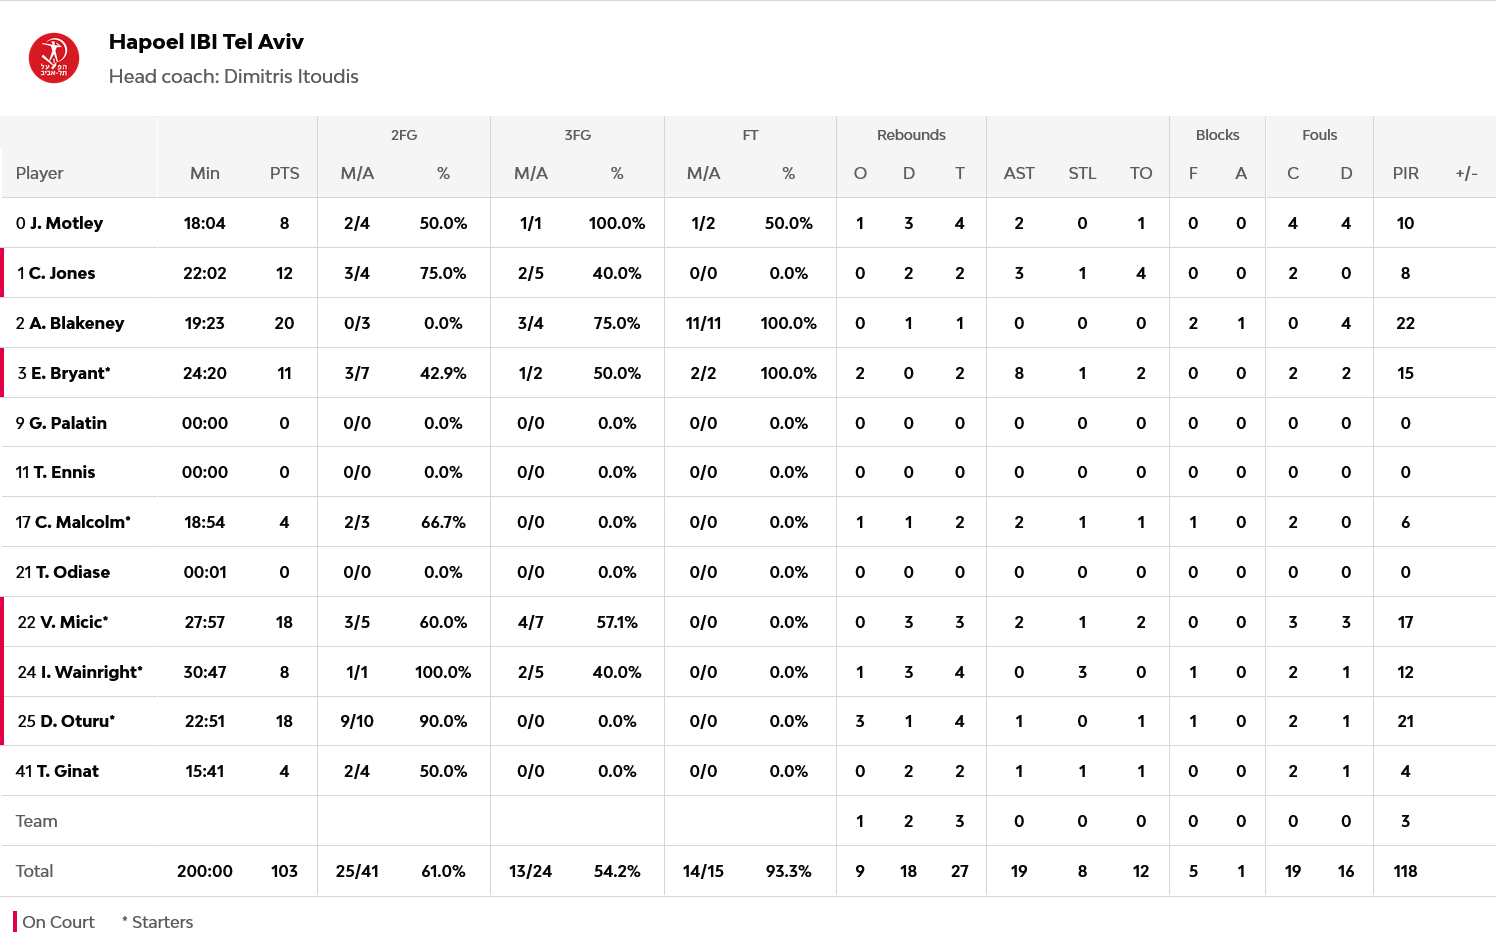This screenshot has width=1496, height=941.
Task: Sort the table by PTS column
Action: click(284, 173)
